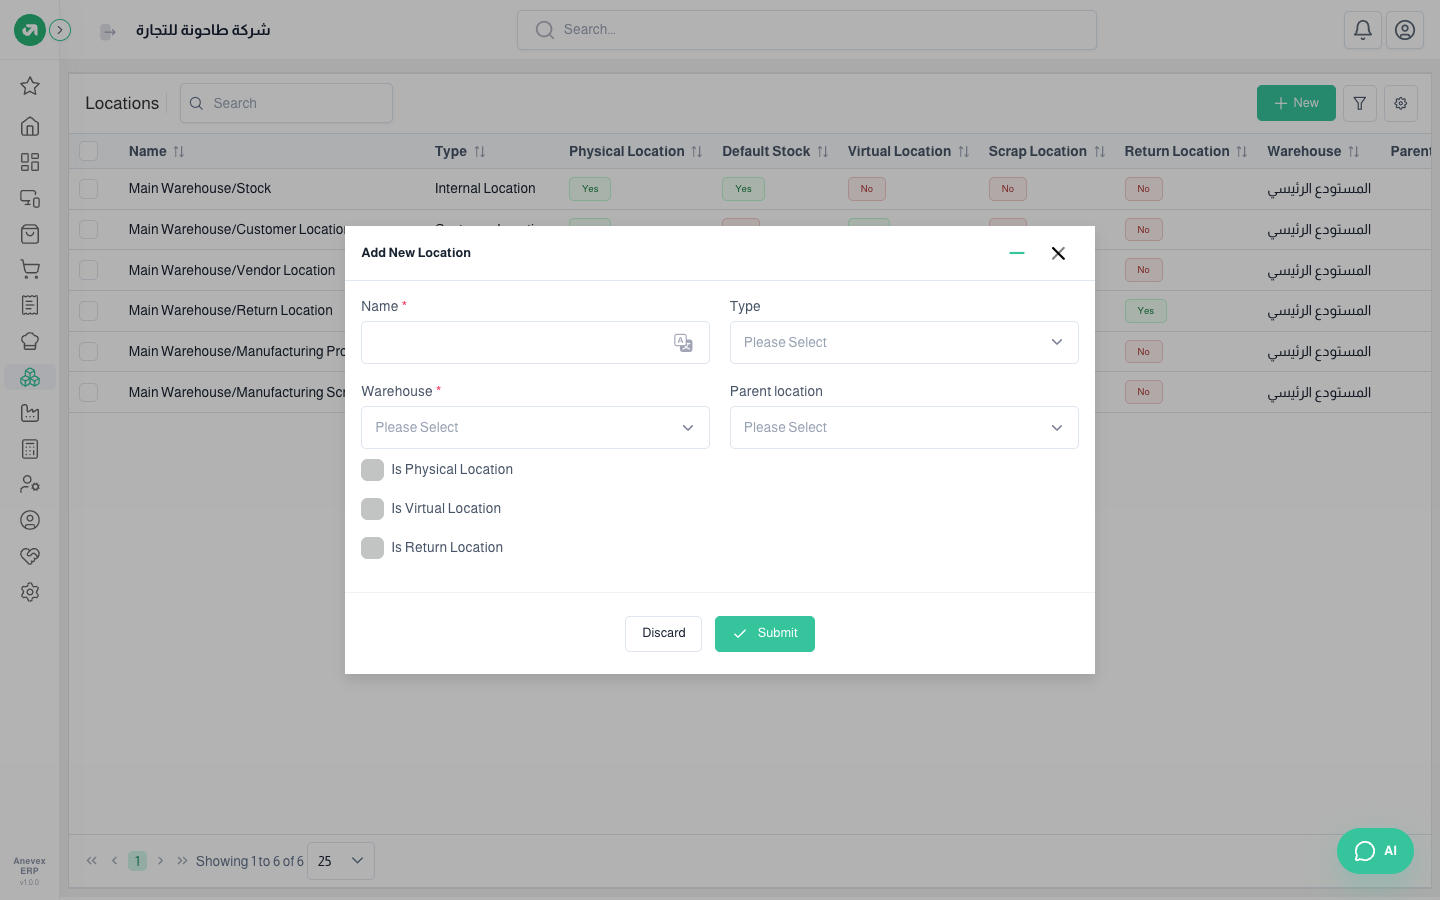Go to home icon in sidebar
Image resolution: width=1440 pixels, height=900 pixels.
30,126
